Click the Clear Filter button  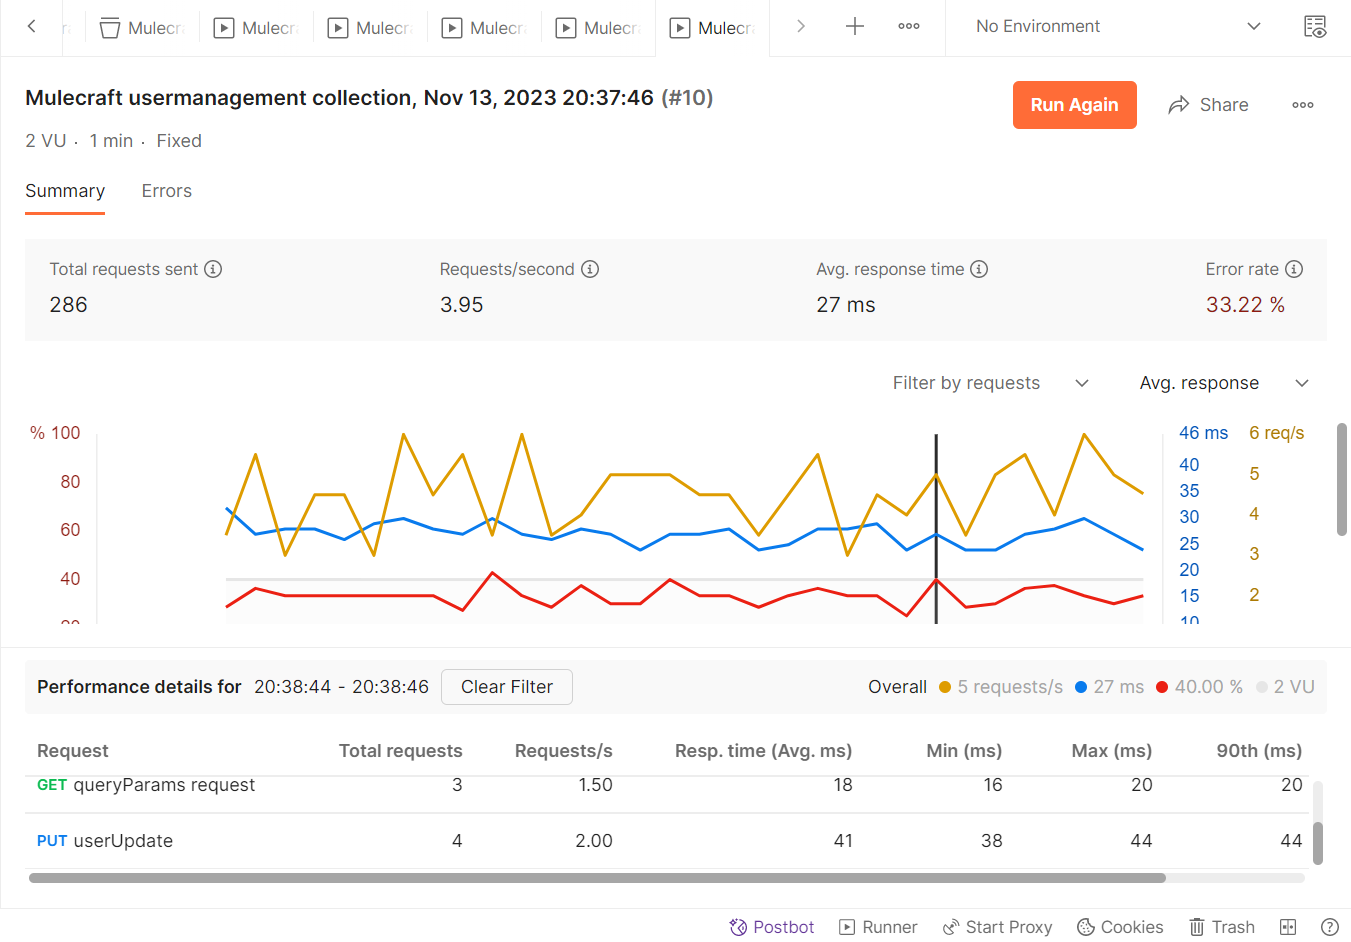coord(506,687)
